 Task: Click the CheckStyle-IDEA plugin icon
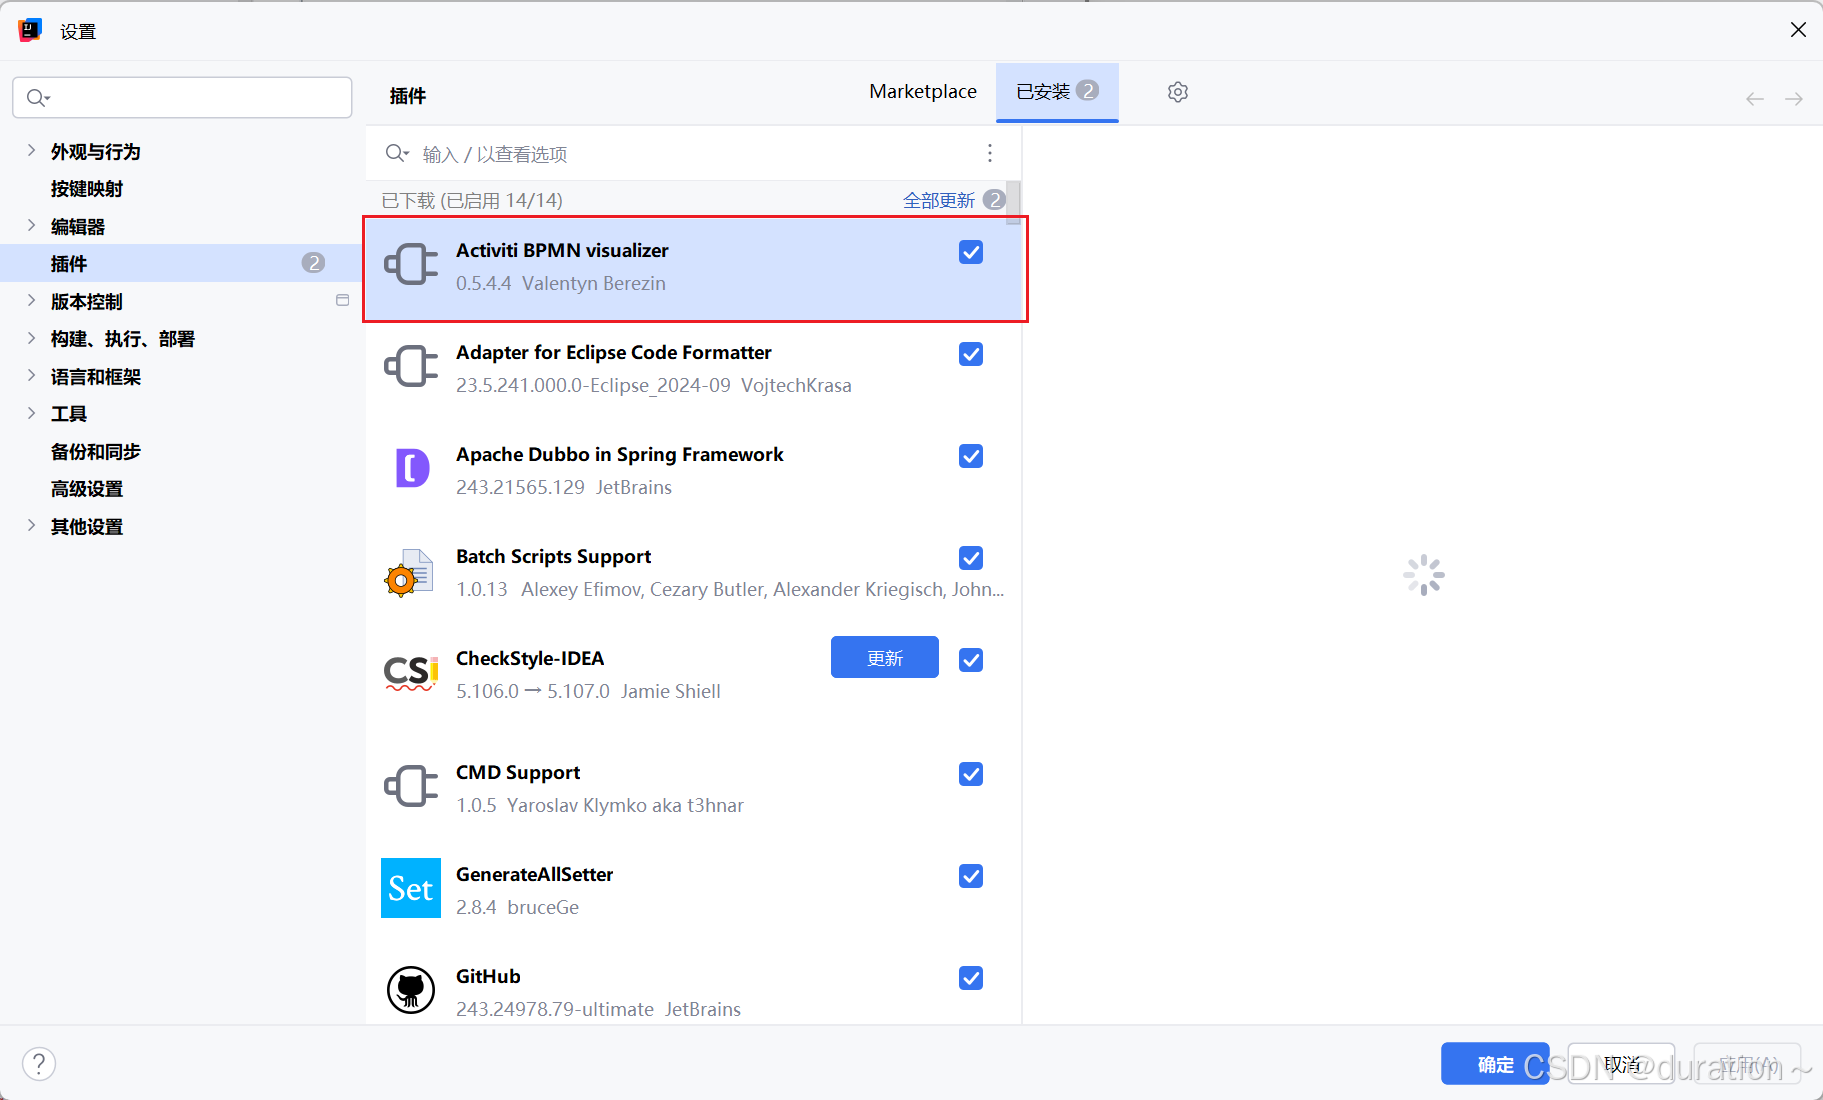click(411, 673)
